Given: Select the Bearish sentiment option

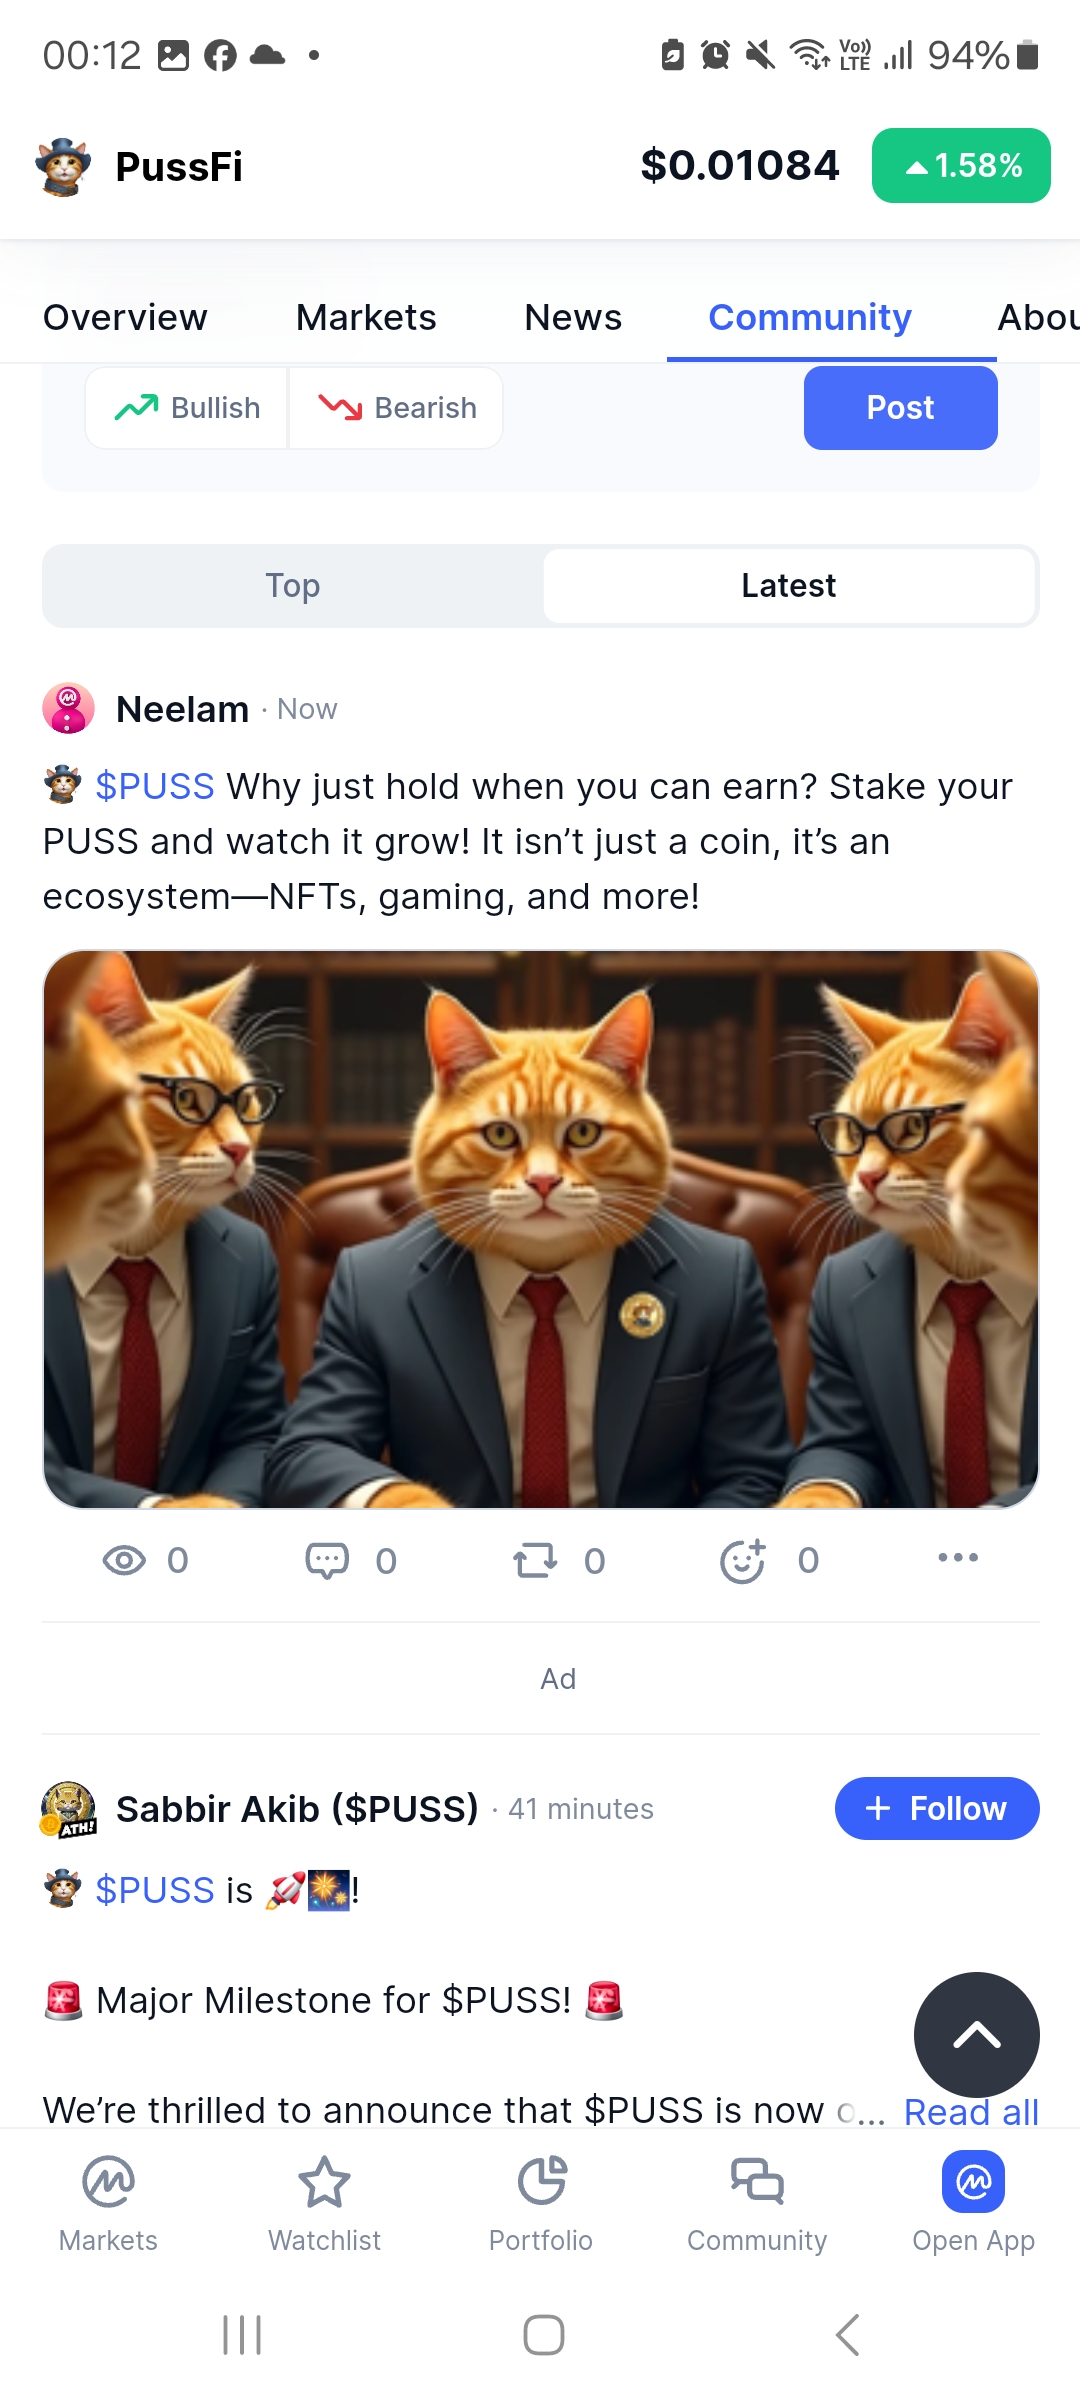Looking at the screenshot, I should pyautogui.click(x=396, y=408).
